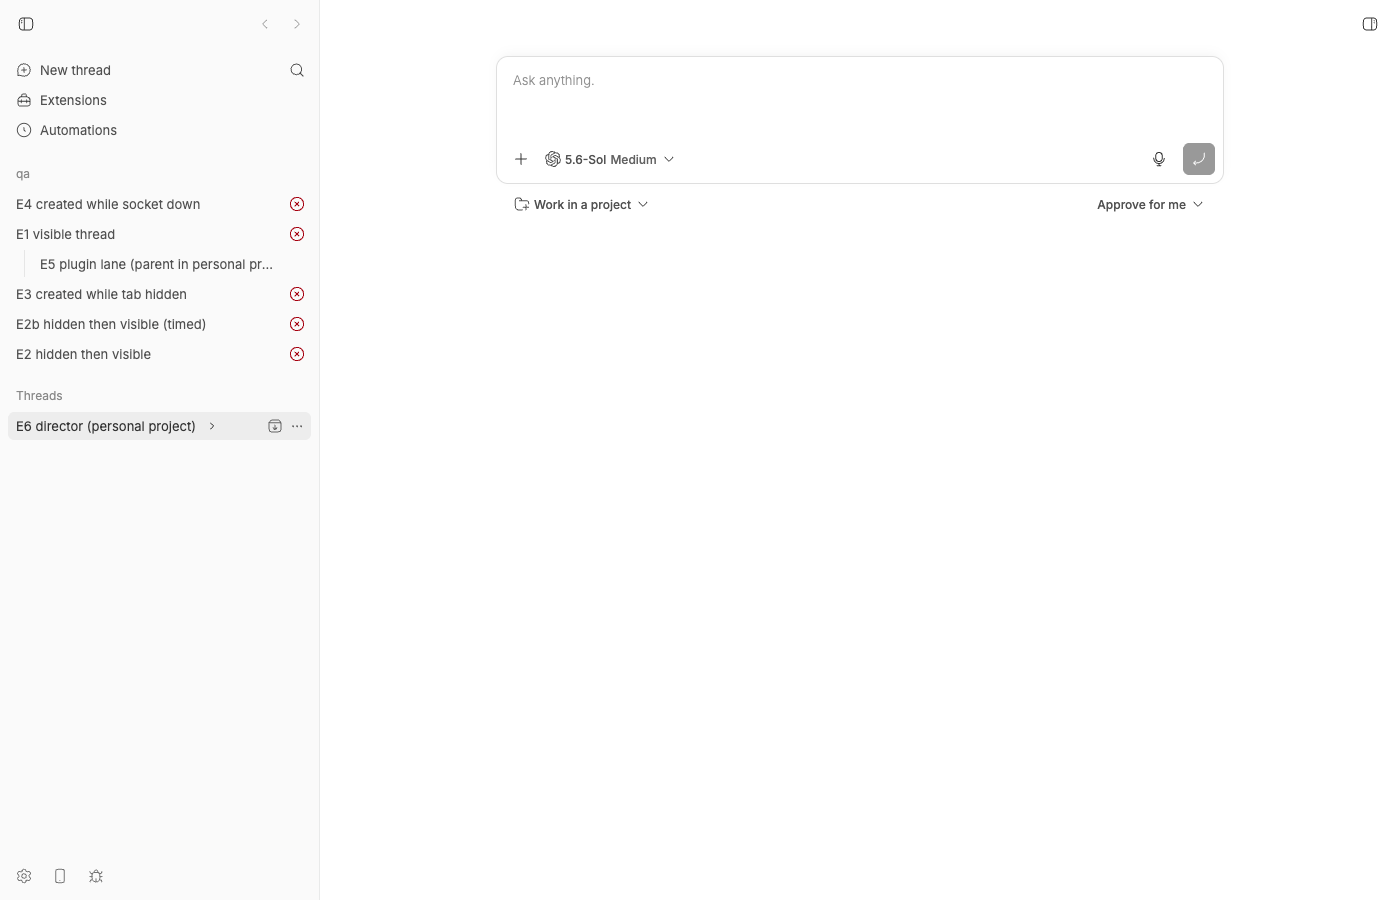Open the Approve for me dropdown

point(1150,204)
